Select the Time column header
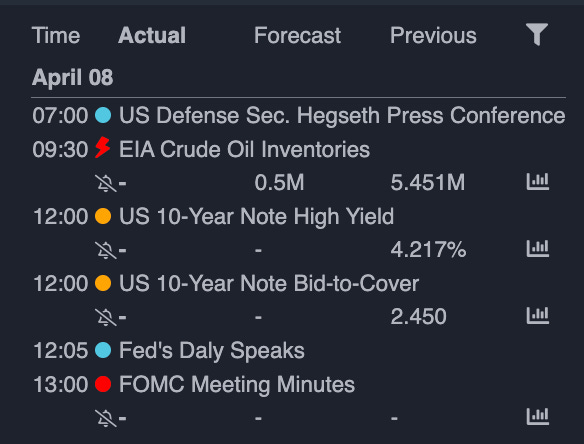The height and width of the screenshot is (444, 584). (56, 35)
